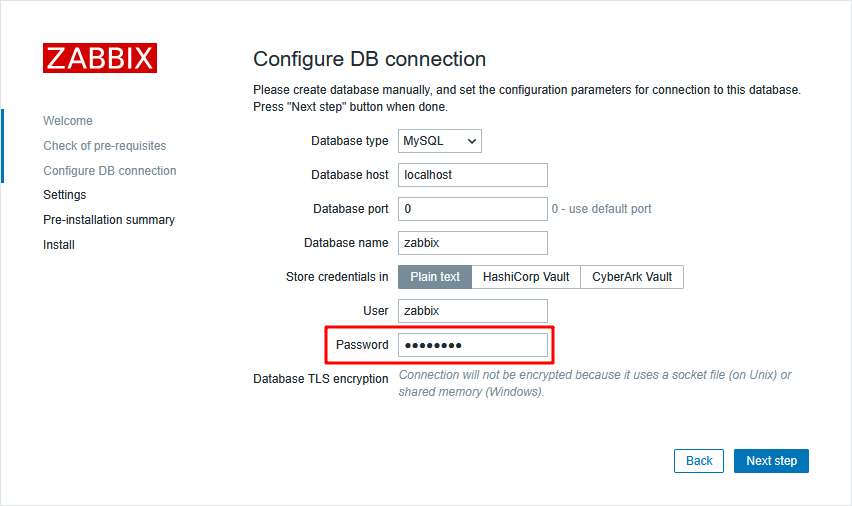
Task: Open the Welcome step in sidebar
Action: click(x=68, y=121)
